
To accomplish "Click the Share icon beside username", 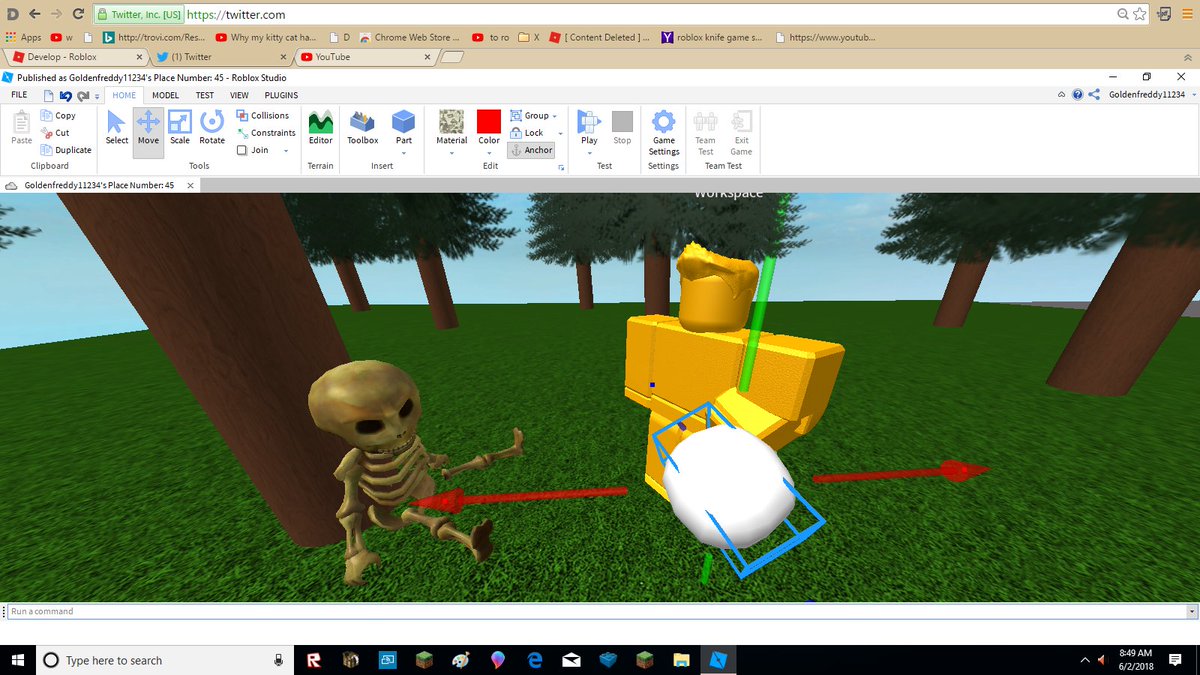I will [1093, 95].
